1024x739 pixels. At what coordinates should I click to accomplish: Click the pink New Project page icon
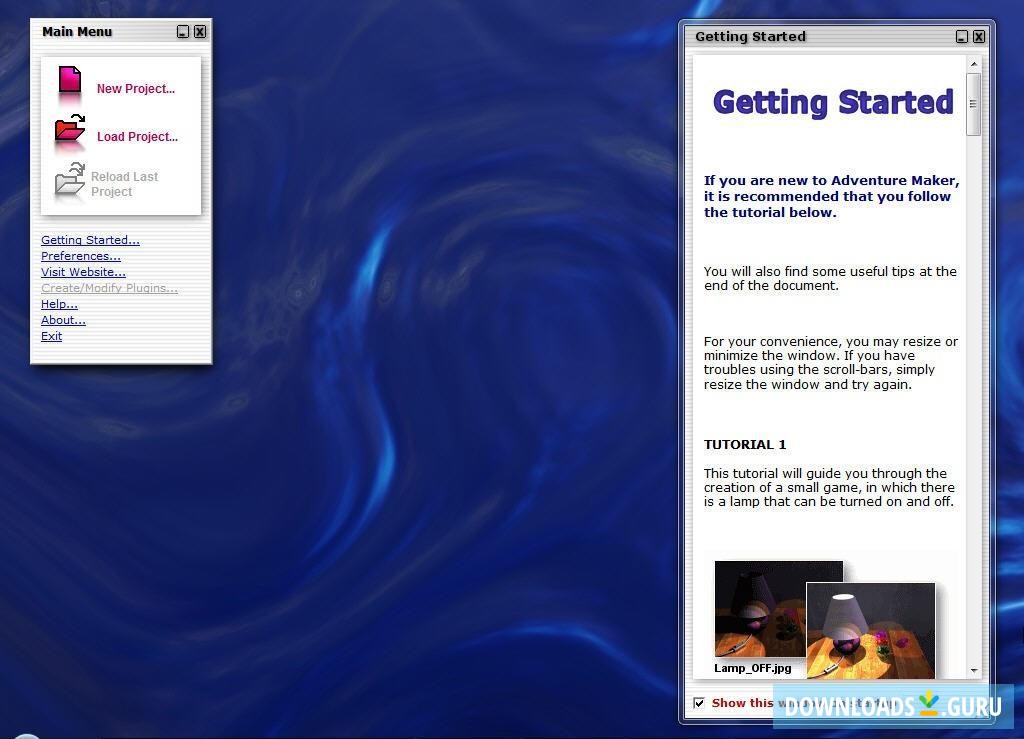tap(70, 81)
